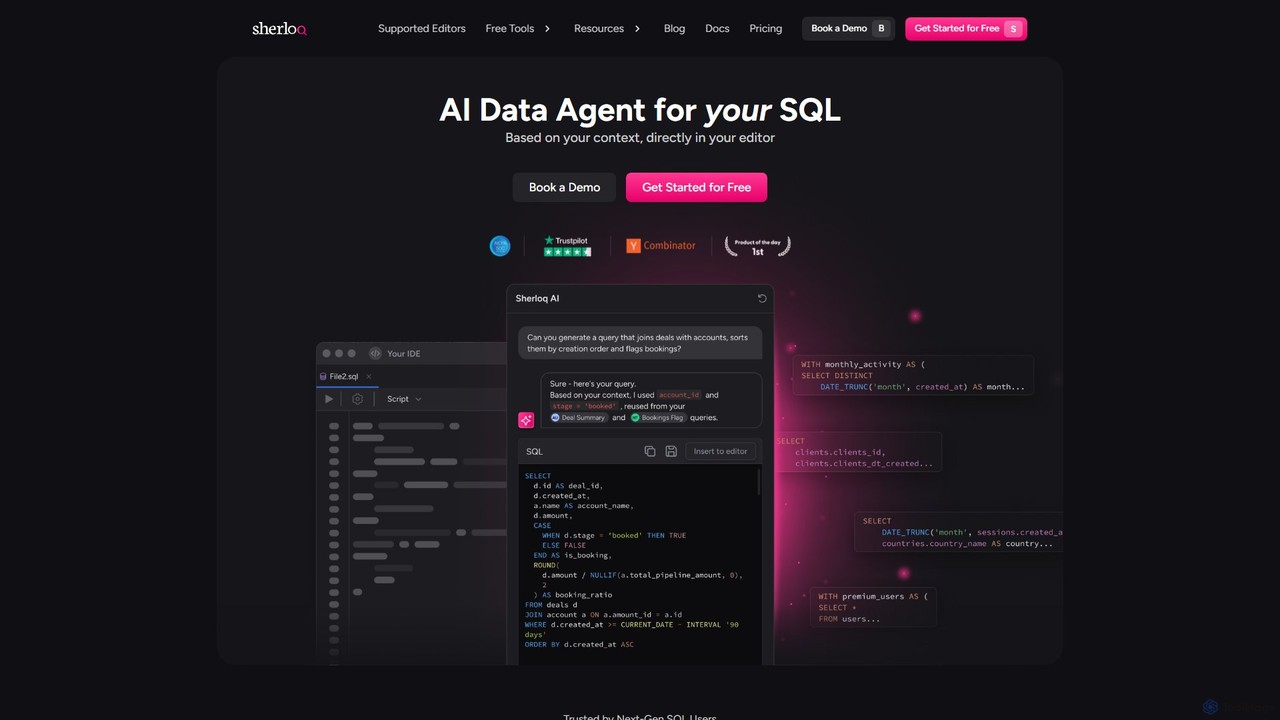Click the 'FROM deals d' SQL line

click(x=551, y=605)
